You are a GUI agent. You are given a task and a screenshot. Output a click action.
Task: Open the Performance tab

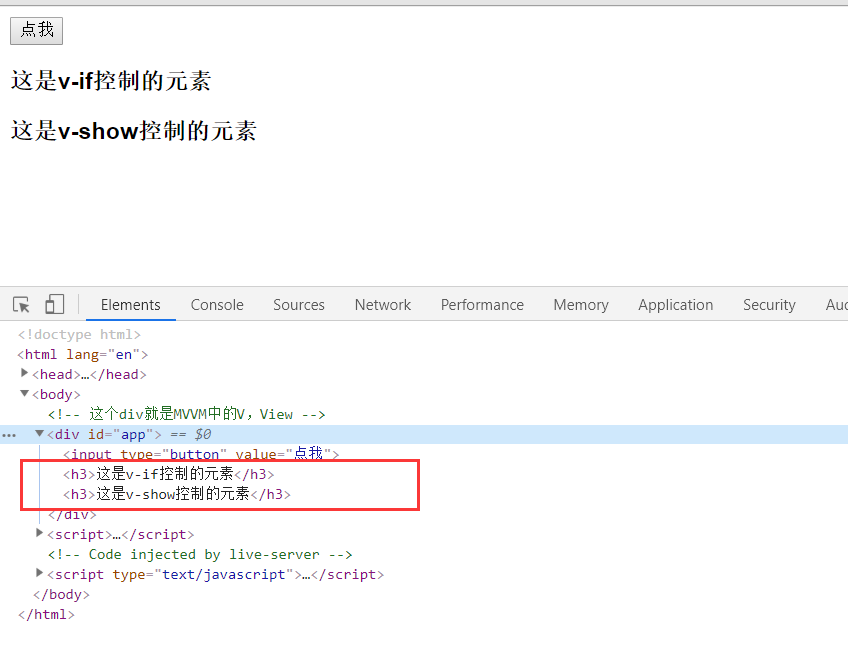[x=482, y=305]
